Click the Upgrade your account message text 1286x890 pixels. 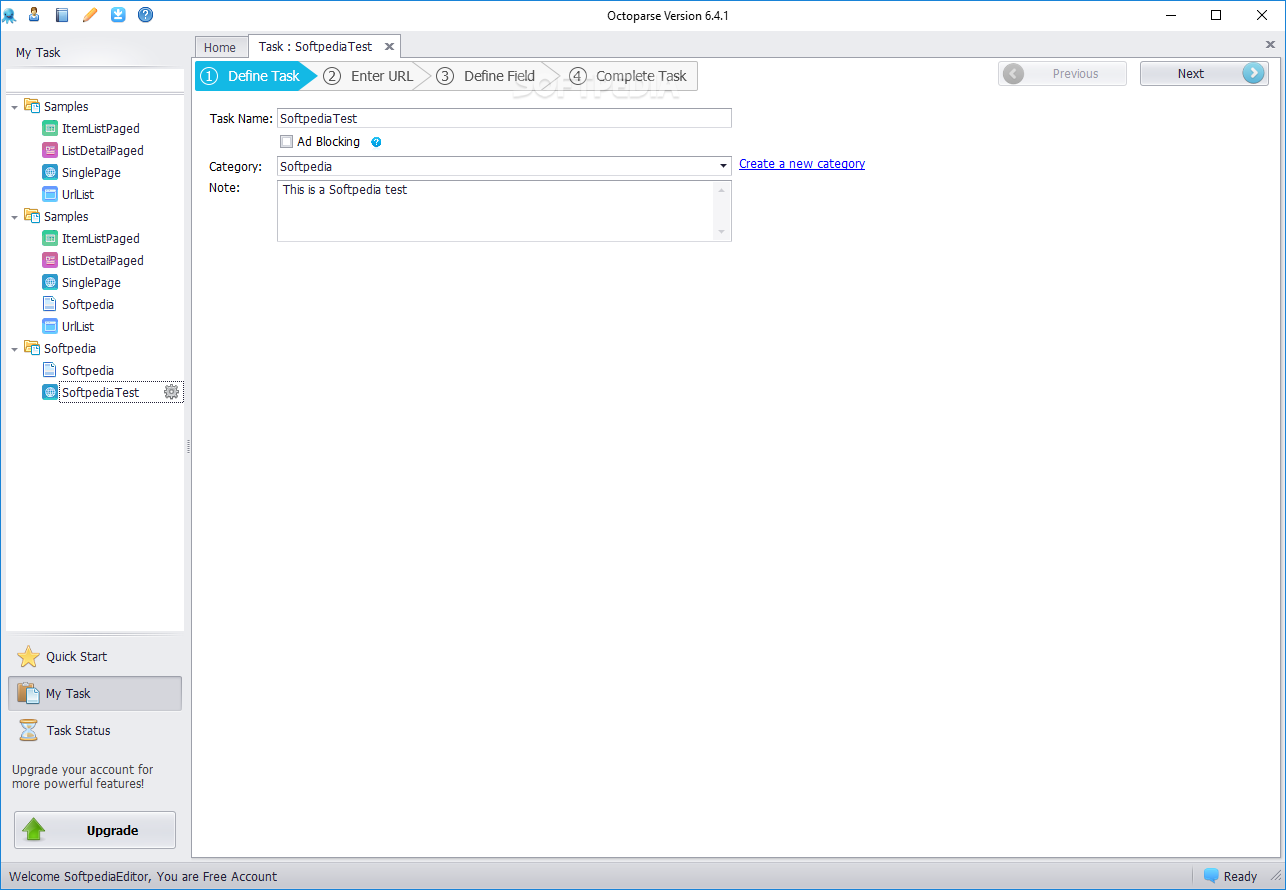click(82, 777)
